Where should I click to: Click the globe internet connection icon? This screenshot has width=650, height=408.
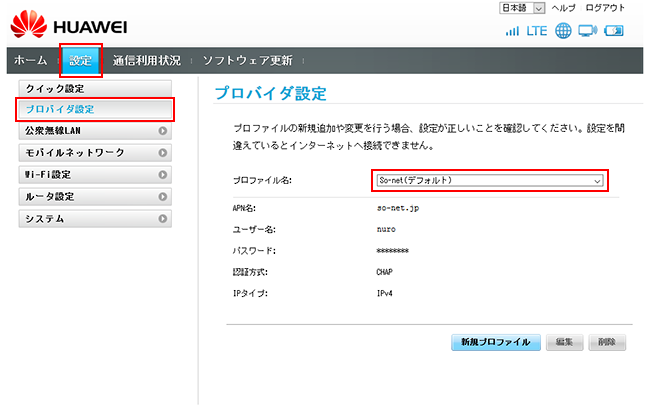[x=563, y=31]
